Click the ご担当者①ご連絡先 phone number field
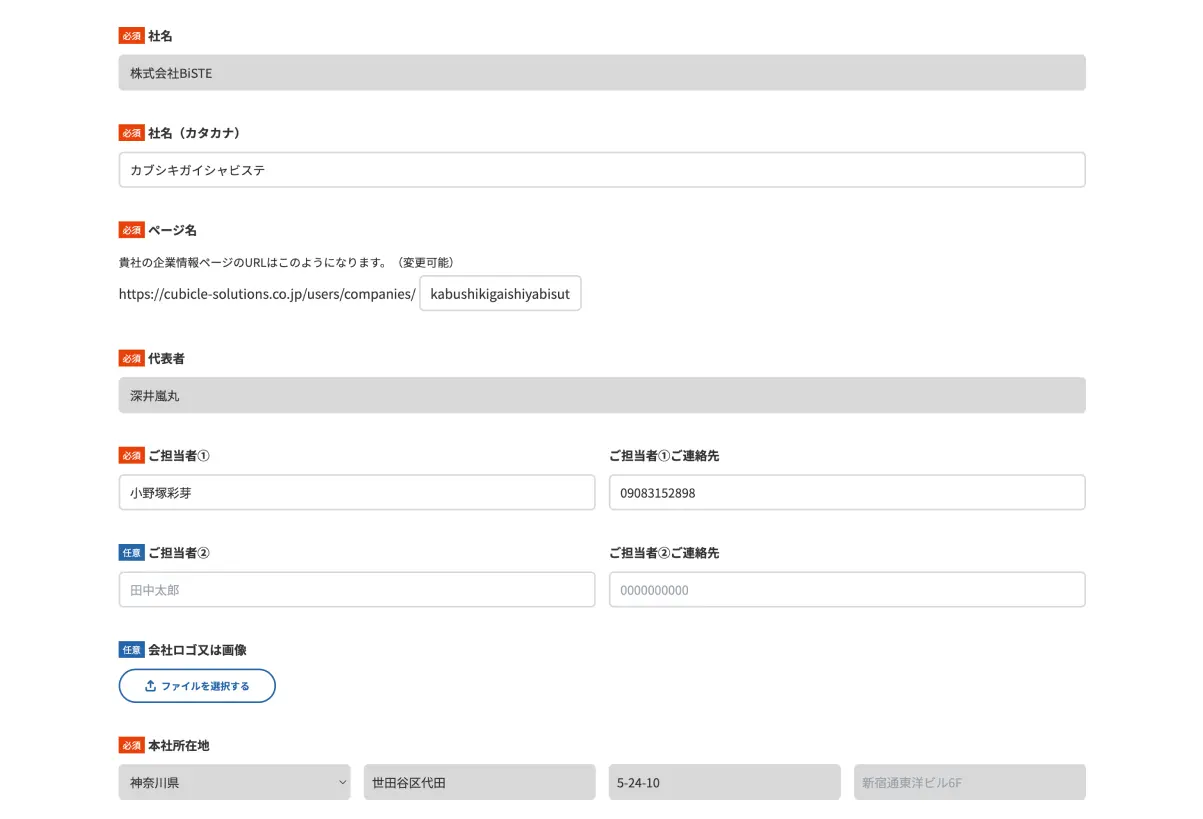 point(846,492)
